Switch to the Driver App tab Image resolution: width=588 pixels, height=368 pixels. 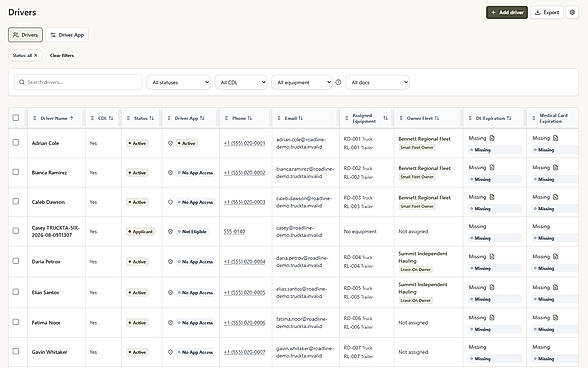tap(67, 35)
